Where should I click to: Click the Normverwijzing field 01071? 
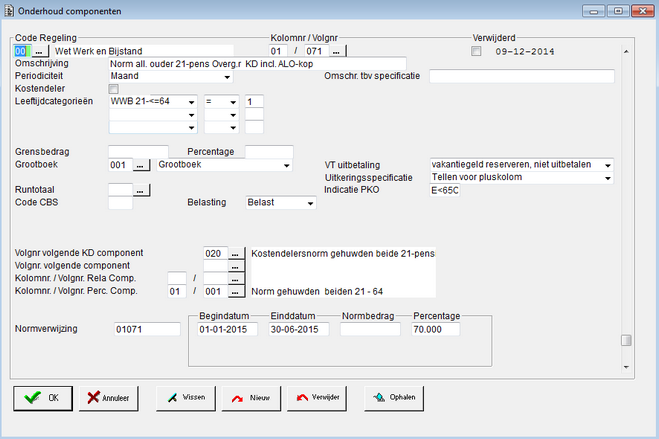[147, 329]
